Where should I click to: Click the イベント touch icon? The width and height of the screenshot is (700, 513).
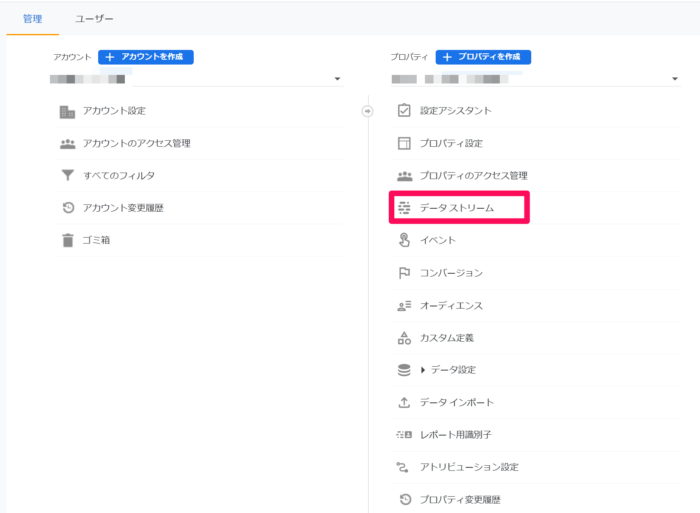pyautogui.click(x=404, y=240)
